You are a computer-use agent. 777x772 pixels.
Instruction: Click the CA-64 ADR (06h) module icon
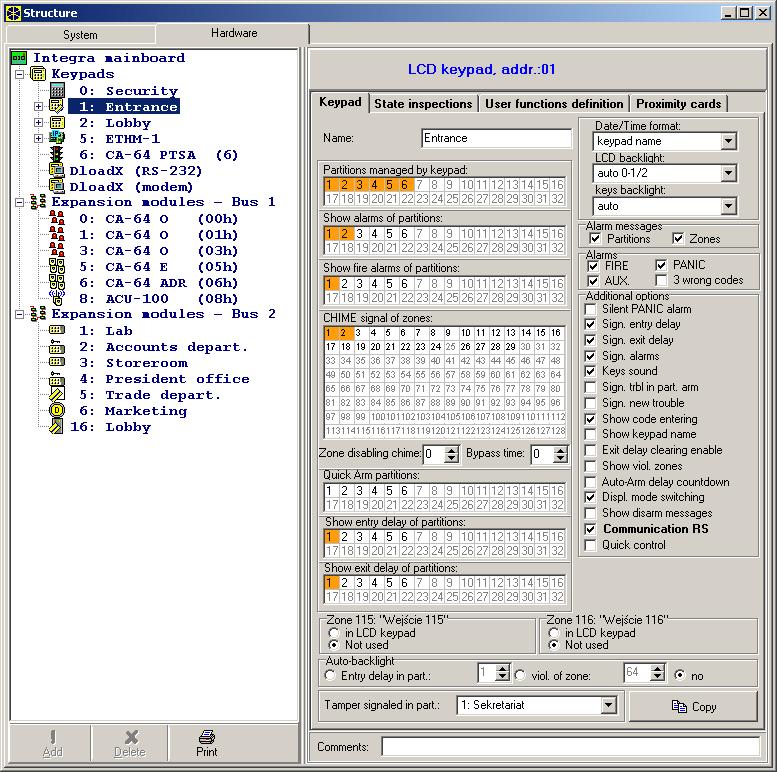click(57, 282)
